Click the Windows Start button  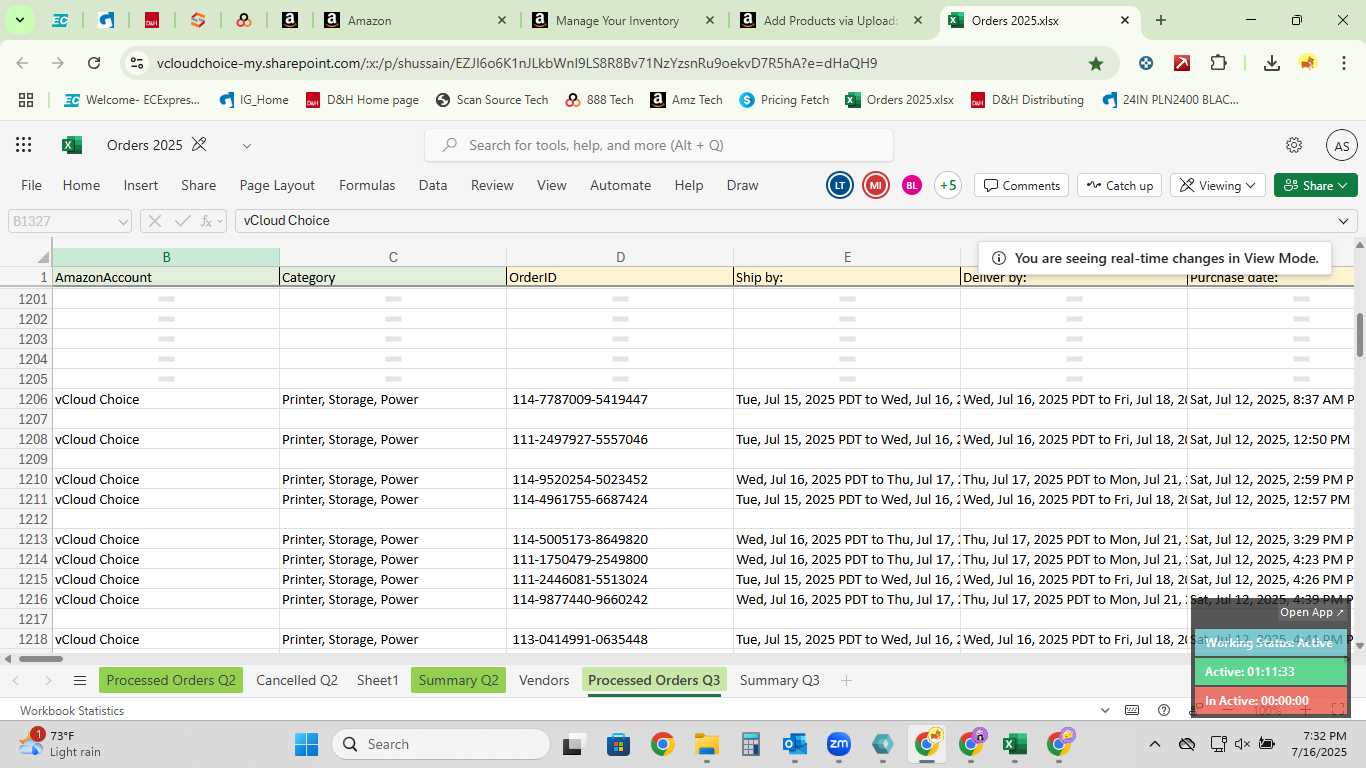(306, 744)
